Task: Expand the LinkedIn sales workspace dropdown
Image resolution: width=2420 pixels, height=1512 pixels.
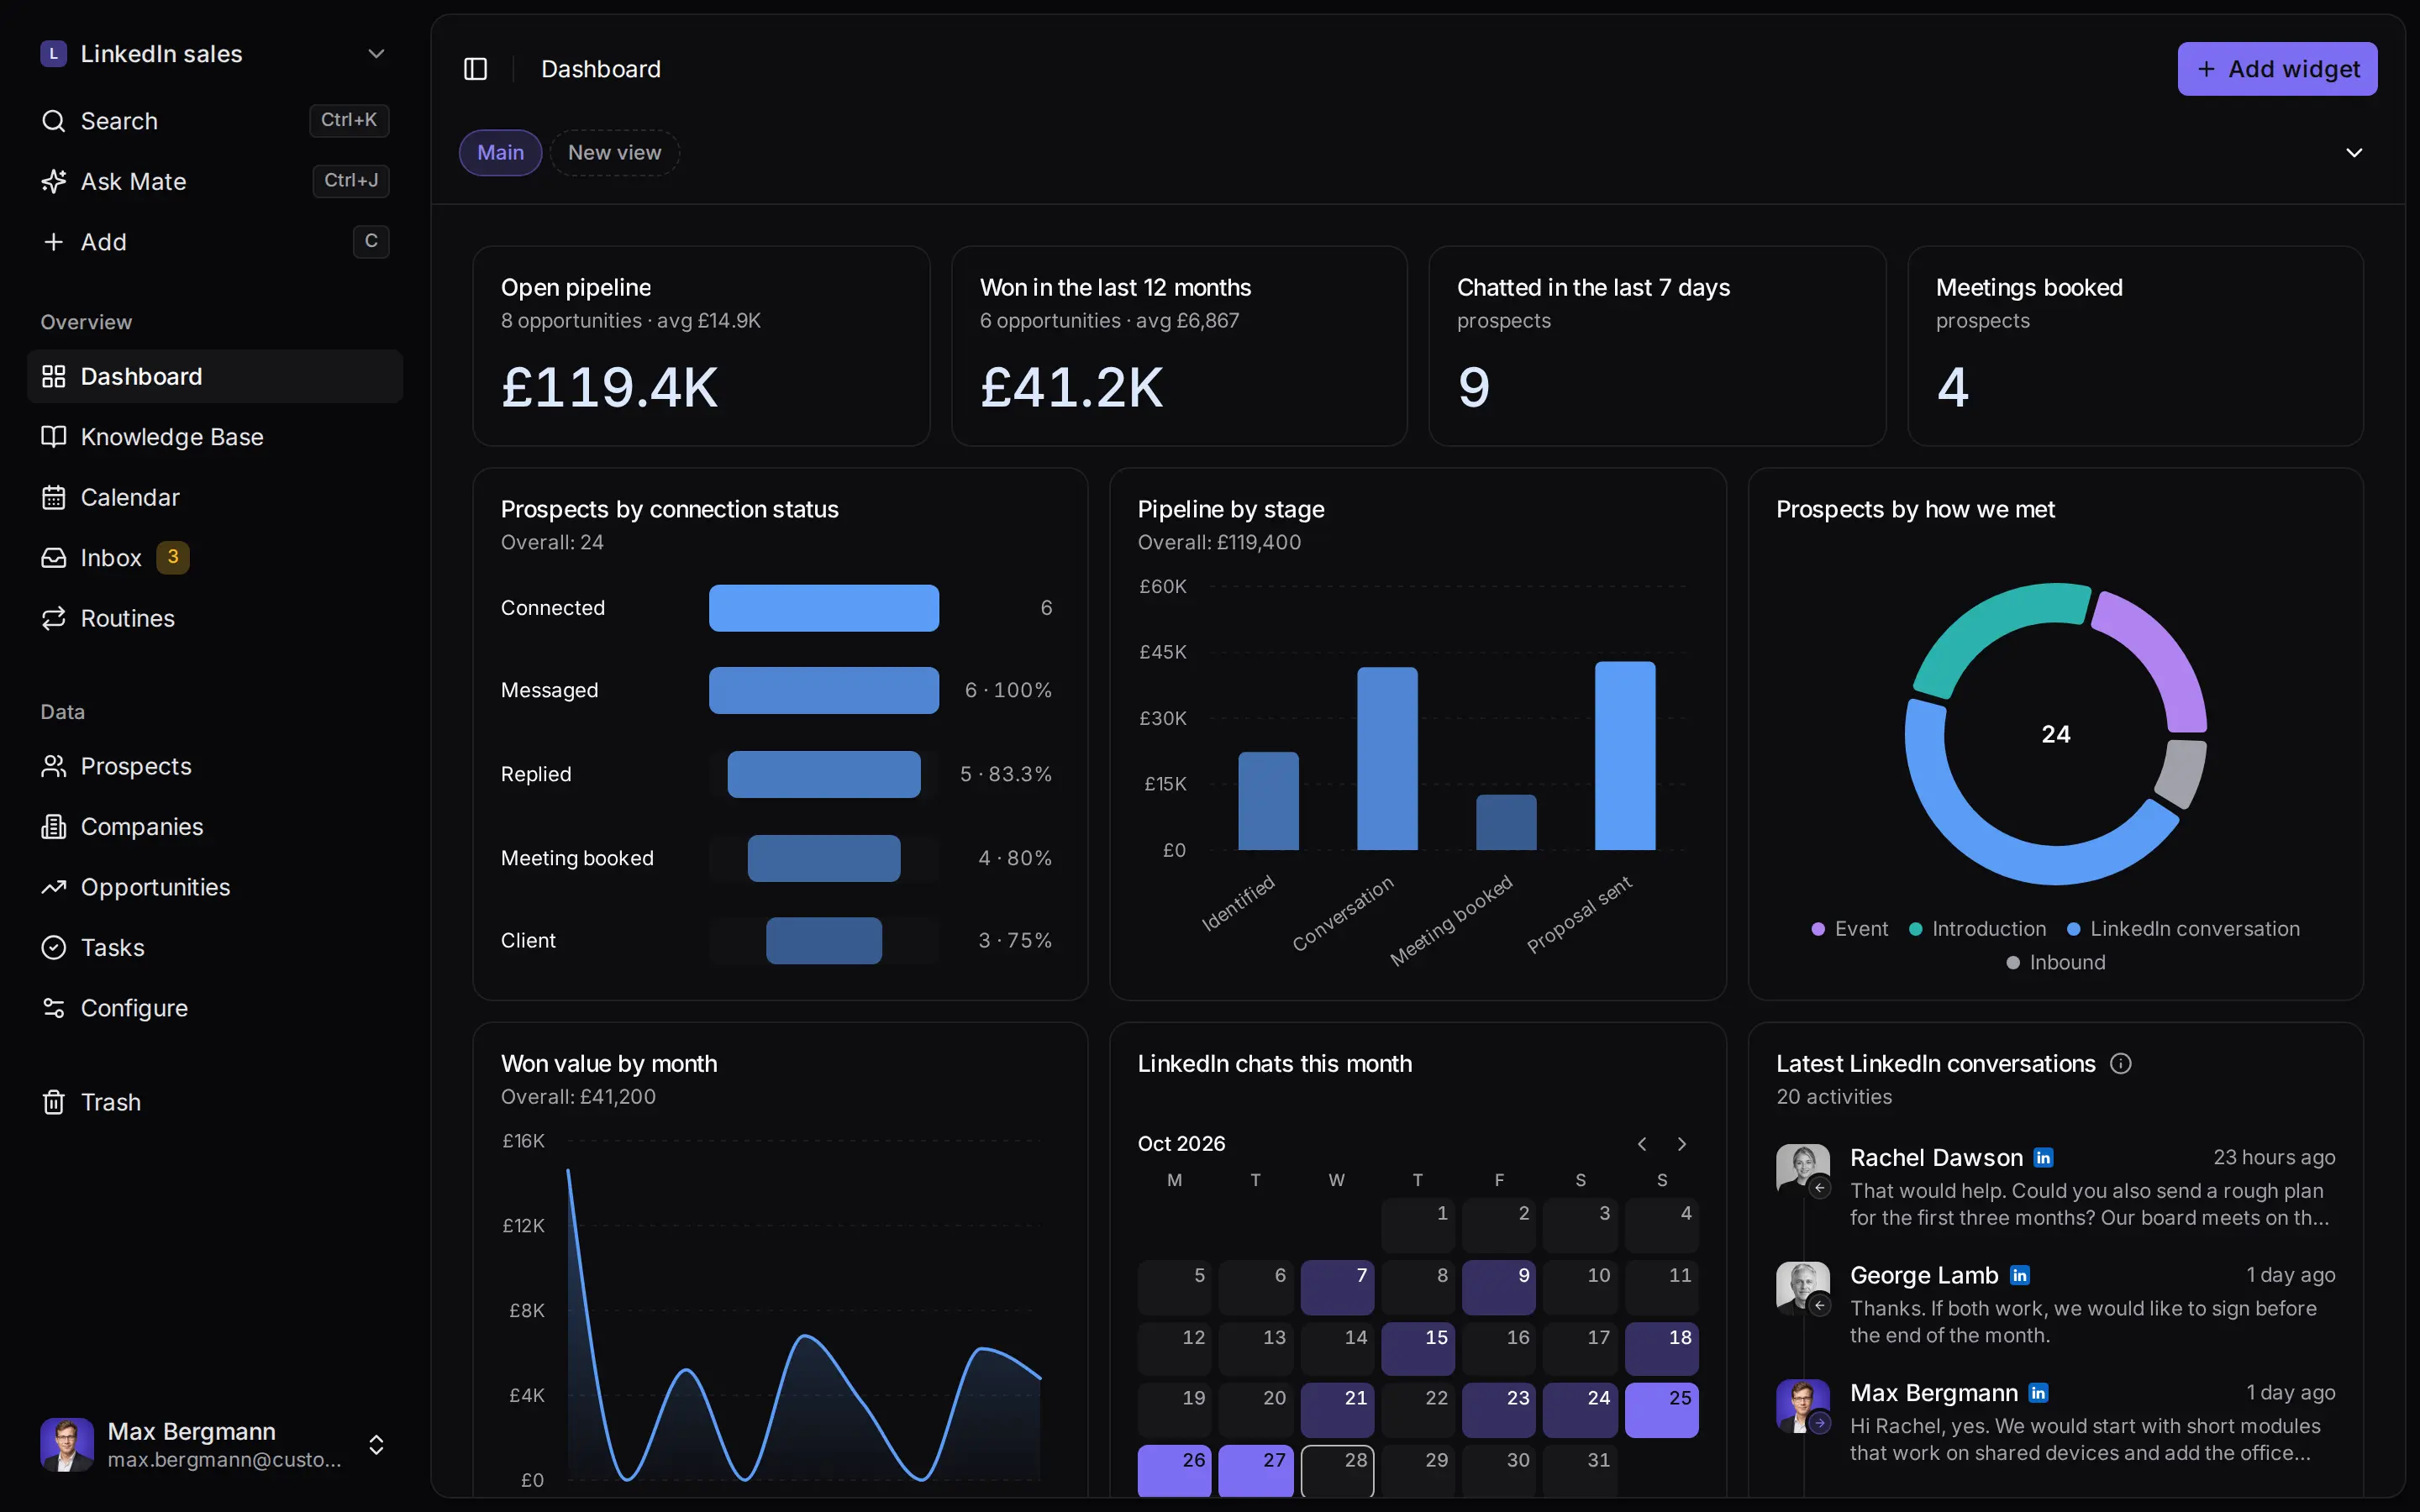Action: pyautogui.click(x=376, y=54)
